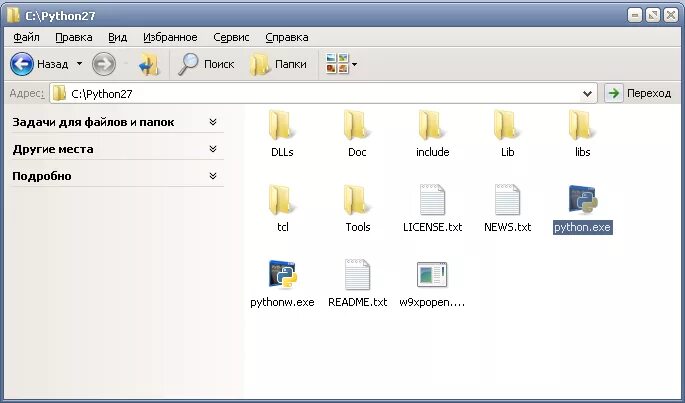Click the w9xpopen.... file name label
Image resolution: width=685 pixels, height=403 pixels.
[x=432, y=302]
